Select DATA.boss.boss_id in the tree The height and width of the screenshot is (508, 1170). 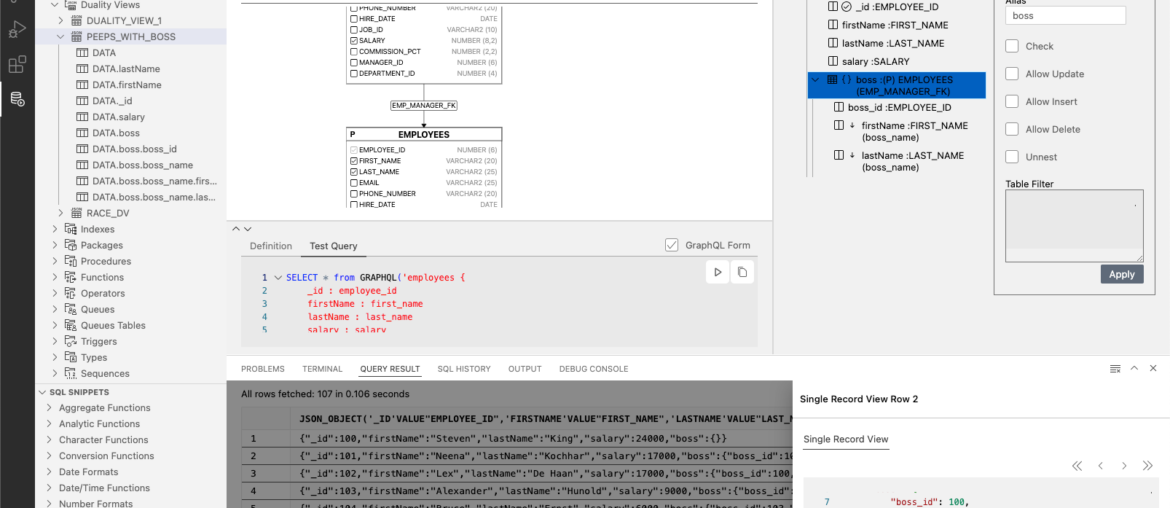(134, 149)
